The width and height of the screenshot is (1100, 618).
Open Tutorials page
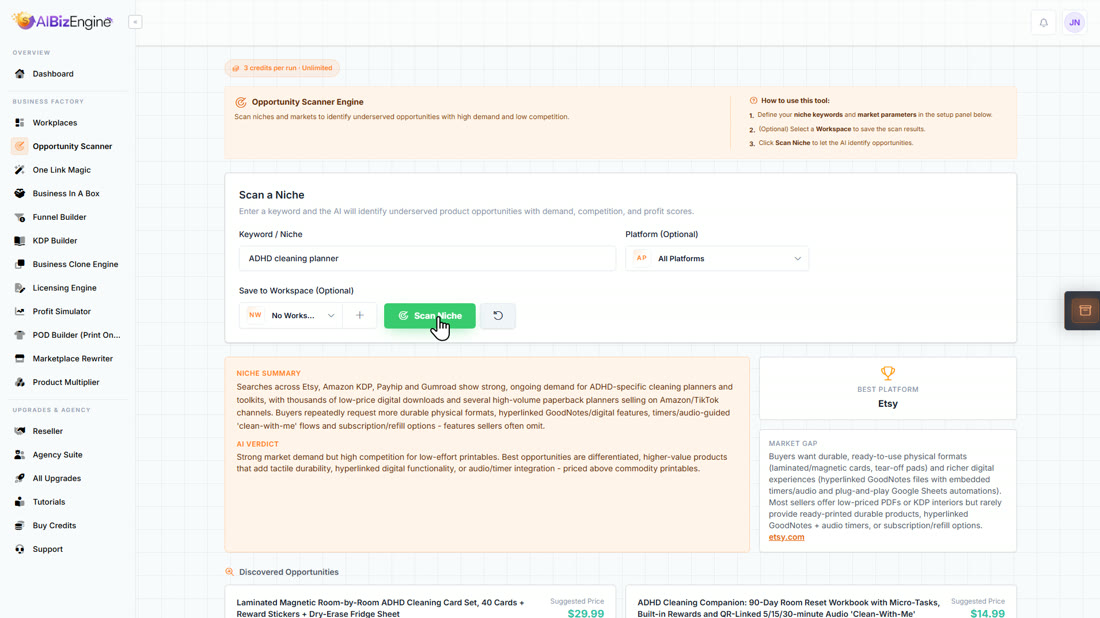[x=48, y=502]
